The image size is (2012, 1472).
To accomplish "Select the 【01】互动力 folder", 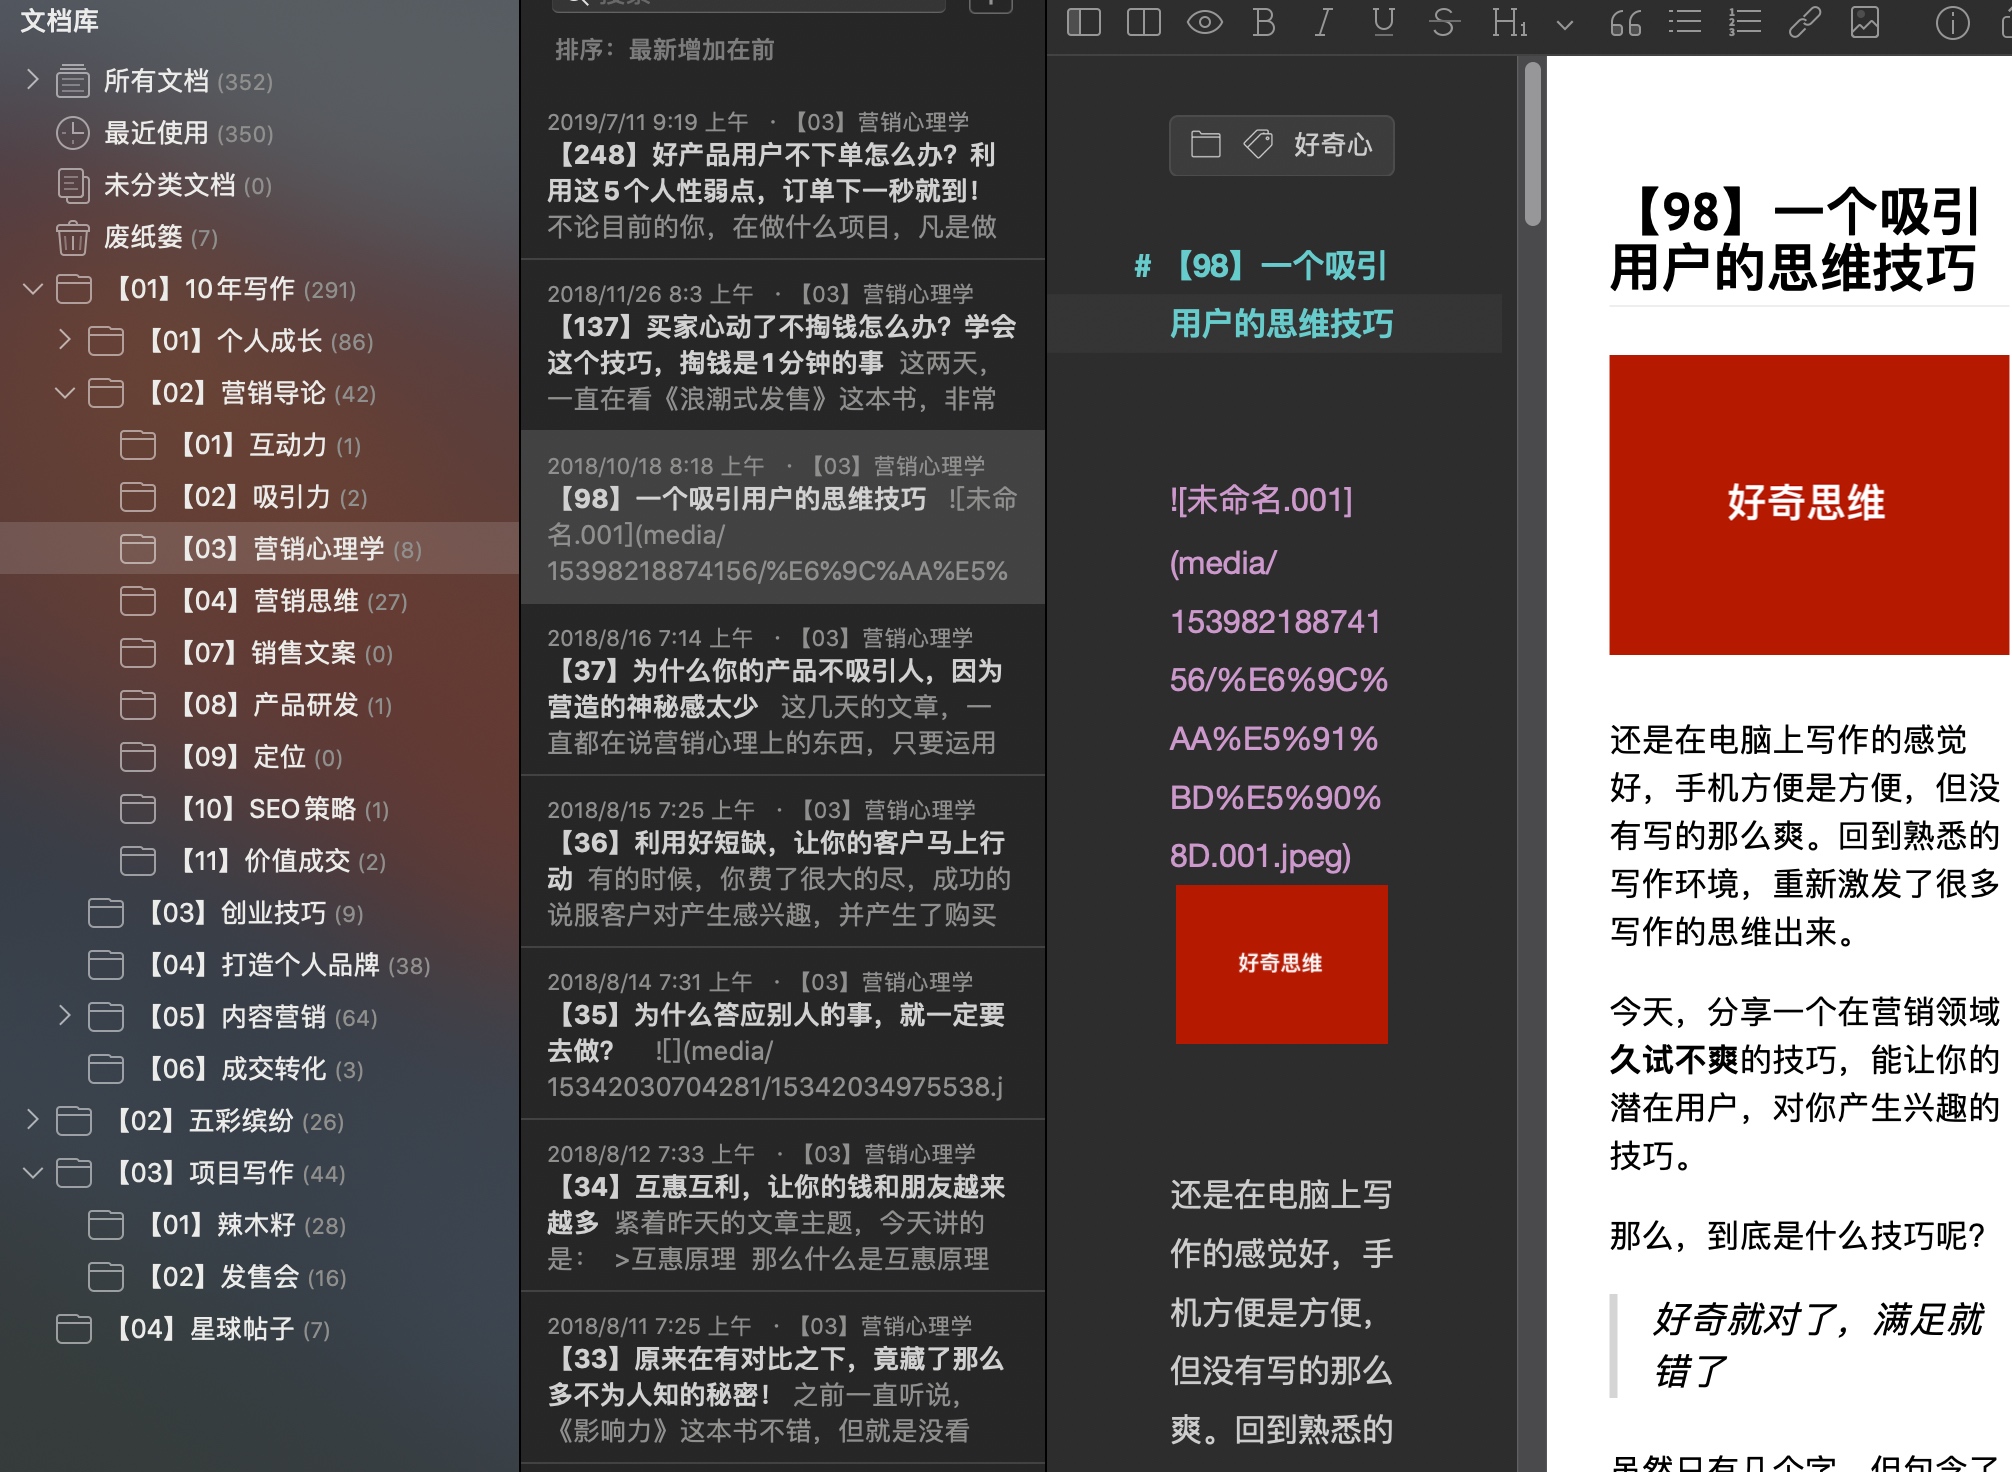I will coord(260,445).
